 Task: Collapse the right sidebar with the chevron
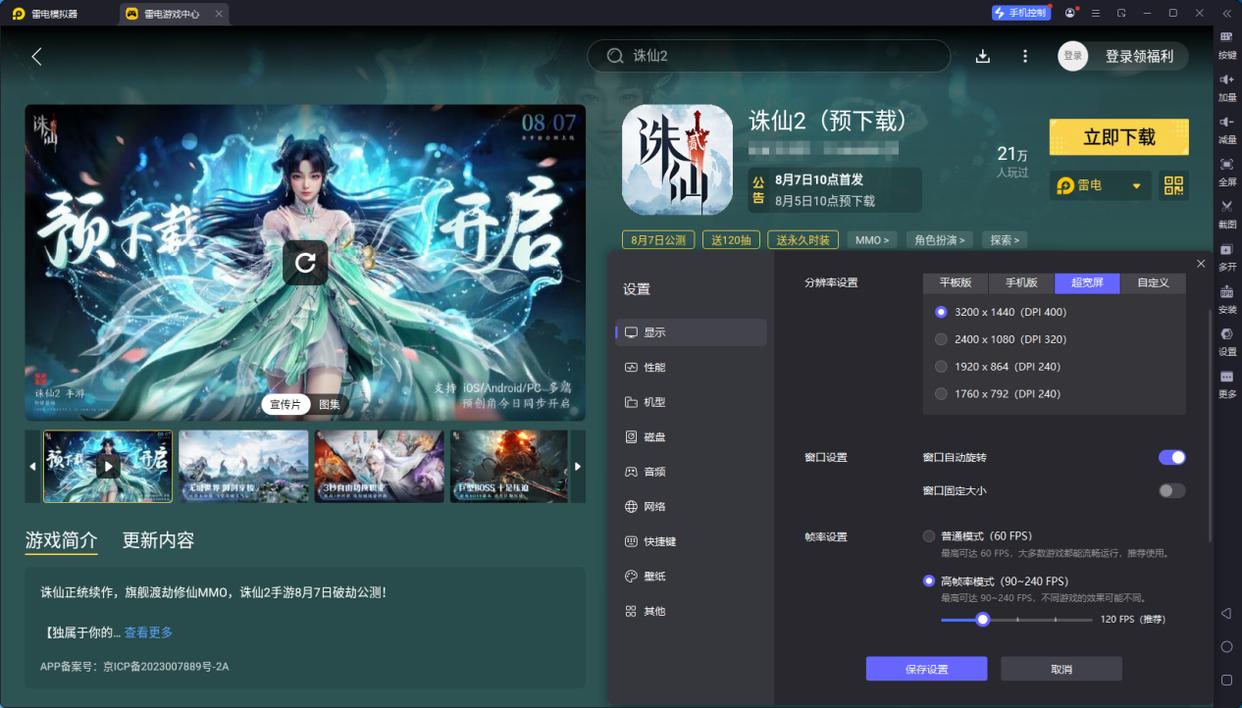[x=1226, y=14]
